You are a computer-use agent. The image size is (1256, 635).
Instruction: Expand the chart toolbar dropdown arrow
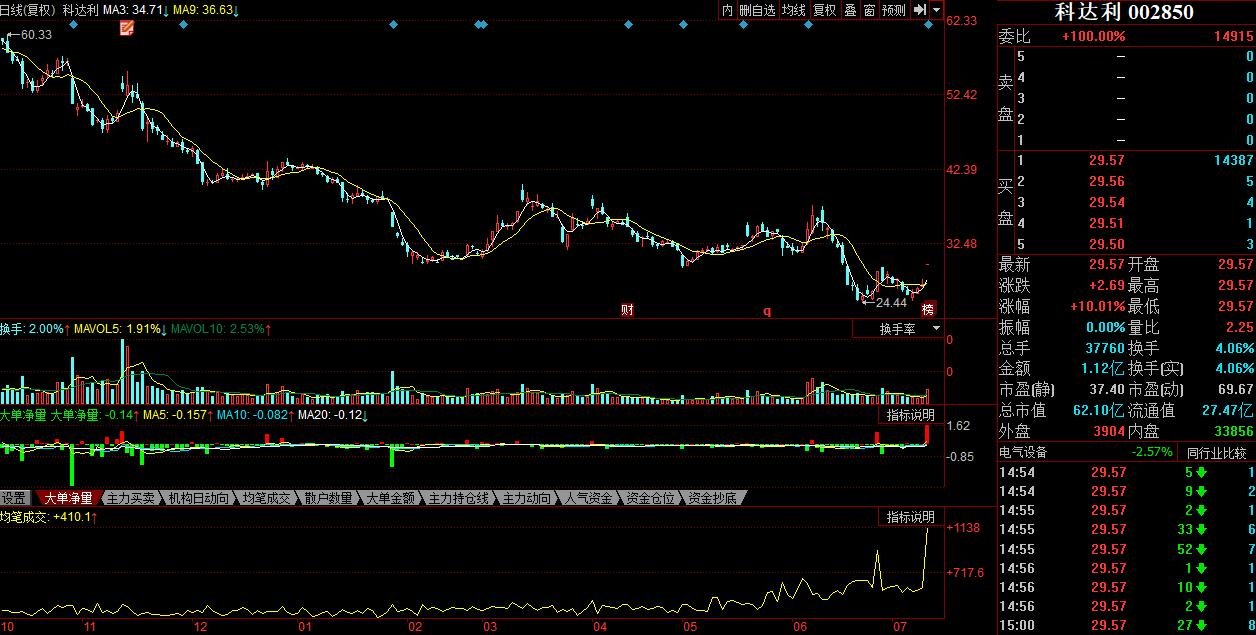coord(936,10)
